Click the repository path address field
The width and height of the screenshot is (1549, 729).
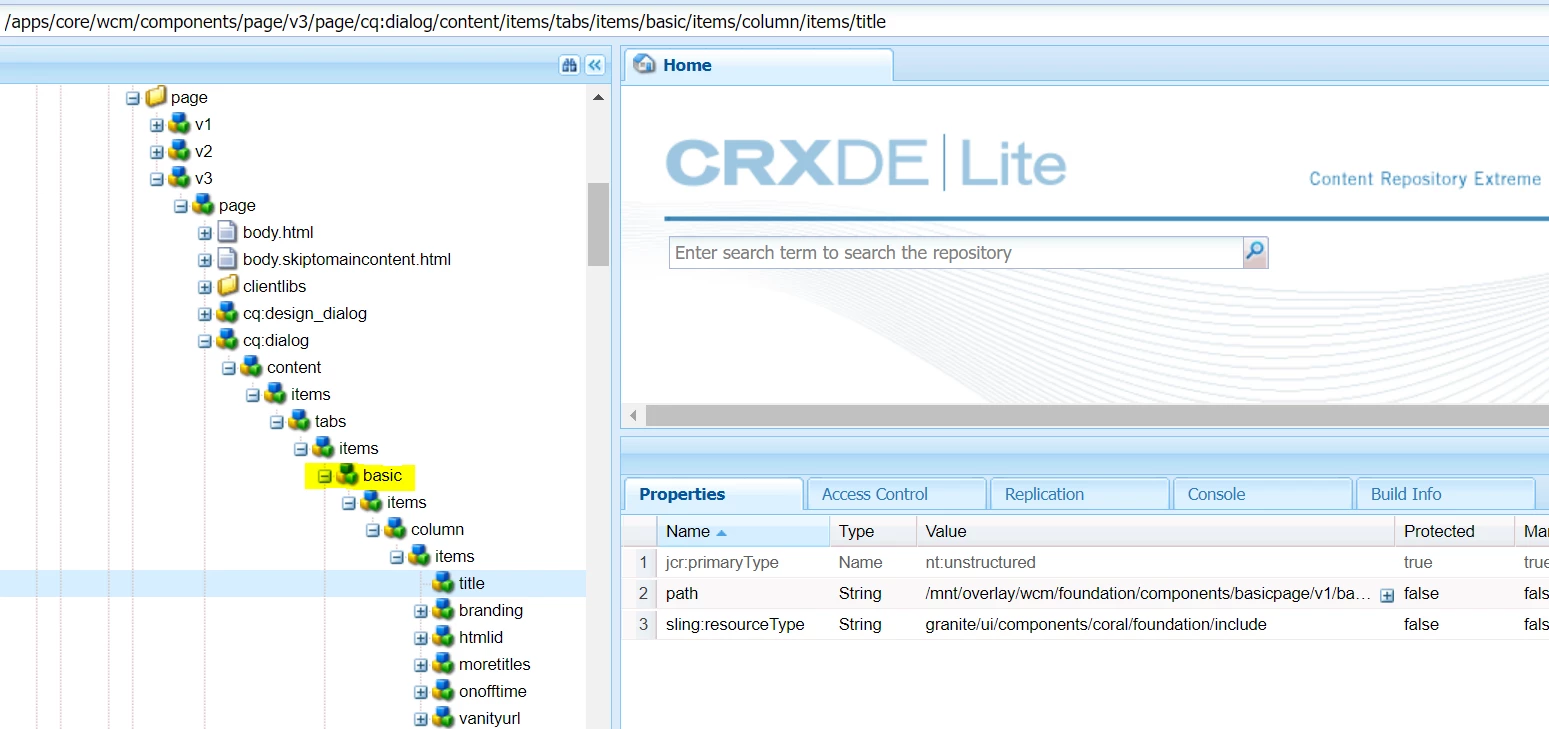point(774,21)
